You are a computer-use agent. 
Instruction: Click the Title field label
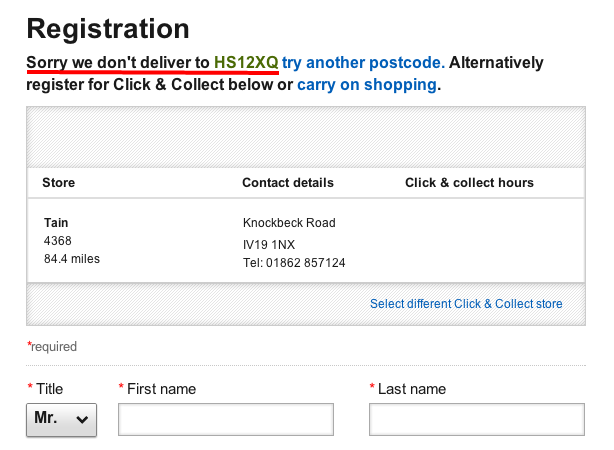(x=49, y=389)
